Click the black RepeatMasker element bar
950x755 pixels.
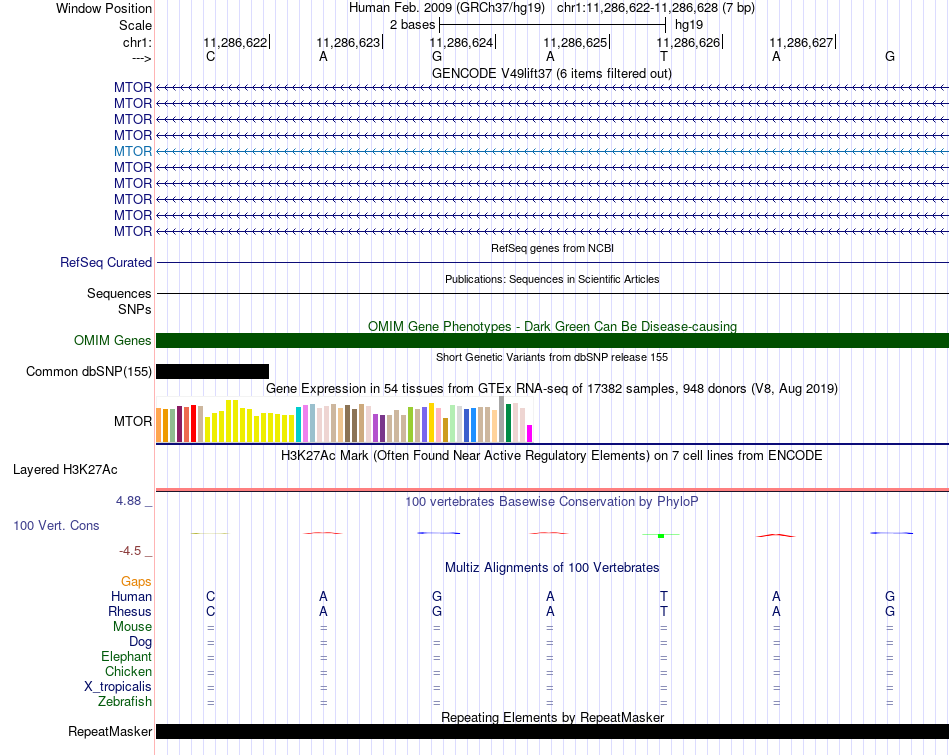coord(552,731)
